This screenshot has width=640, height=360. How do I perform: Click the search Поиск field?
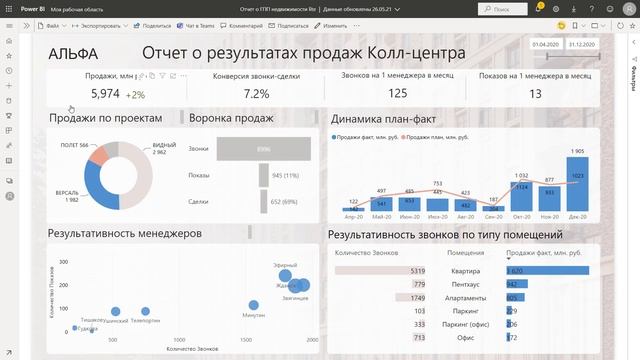pyautogui.click(x=503, y=9)
